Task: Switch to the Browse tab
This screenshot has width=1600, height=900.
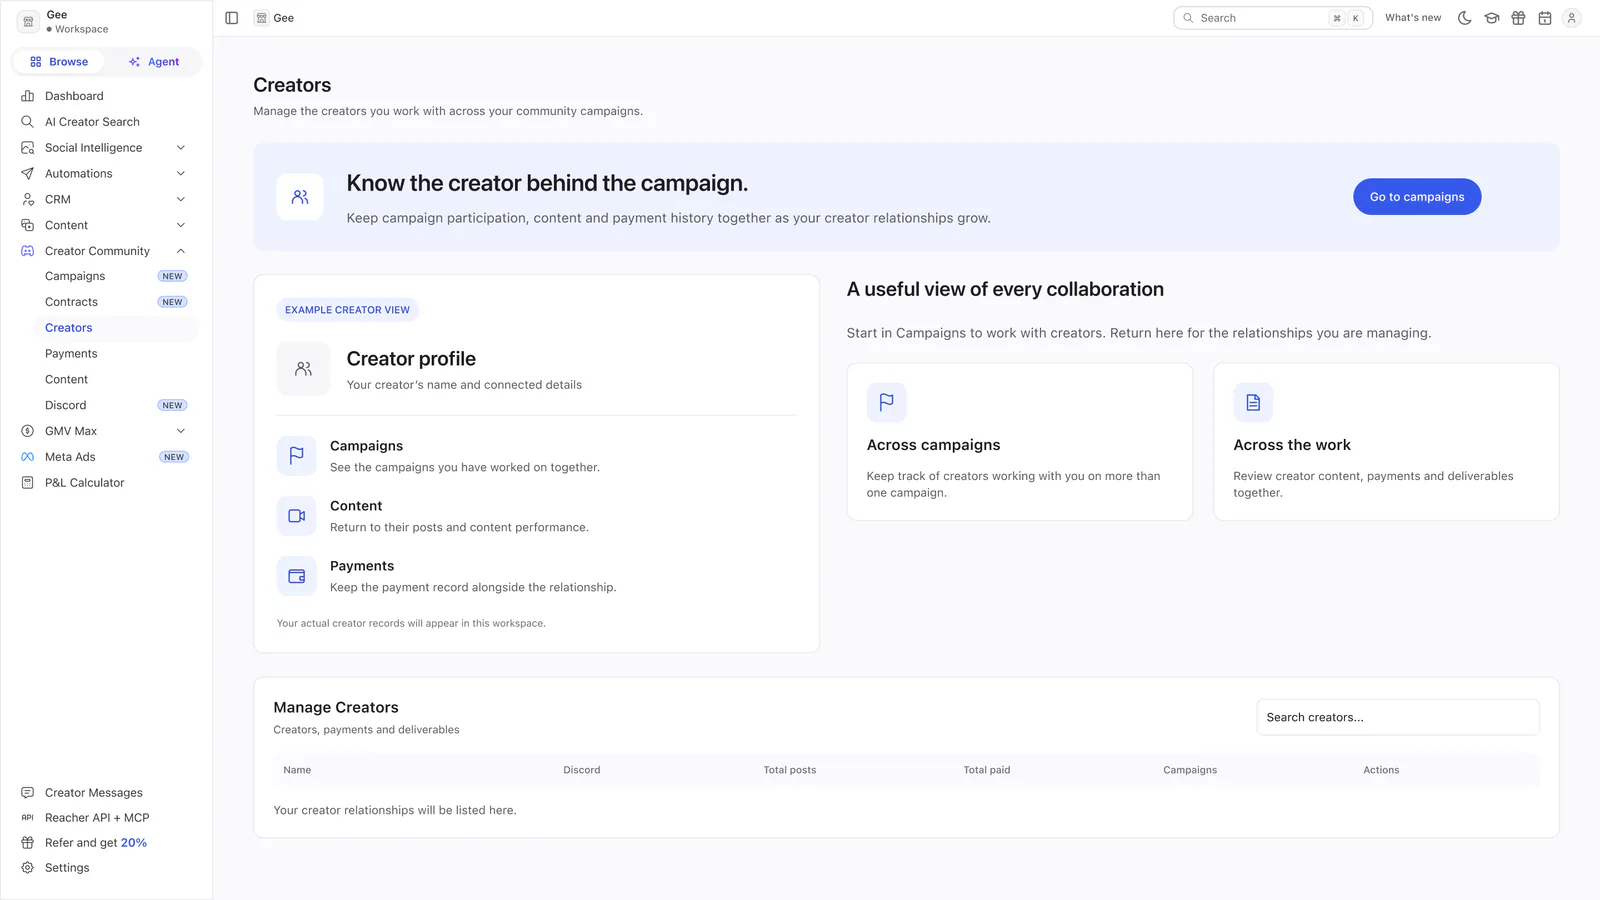Action: pyautogui.click(x=59, y=62)
